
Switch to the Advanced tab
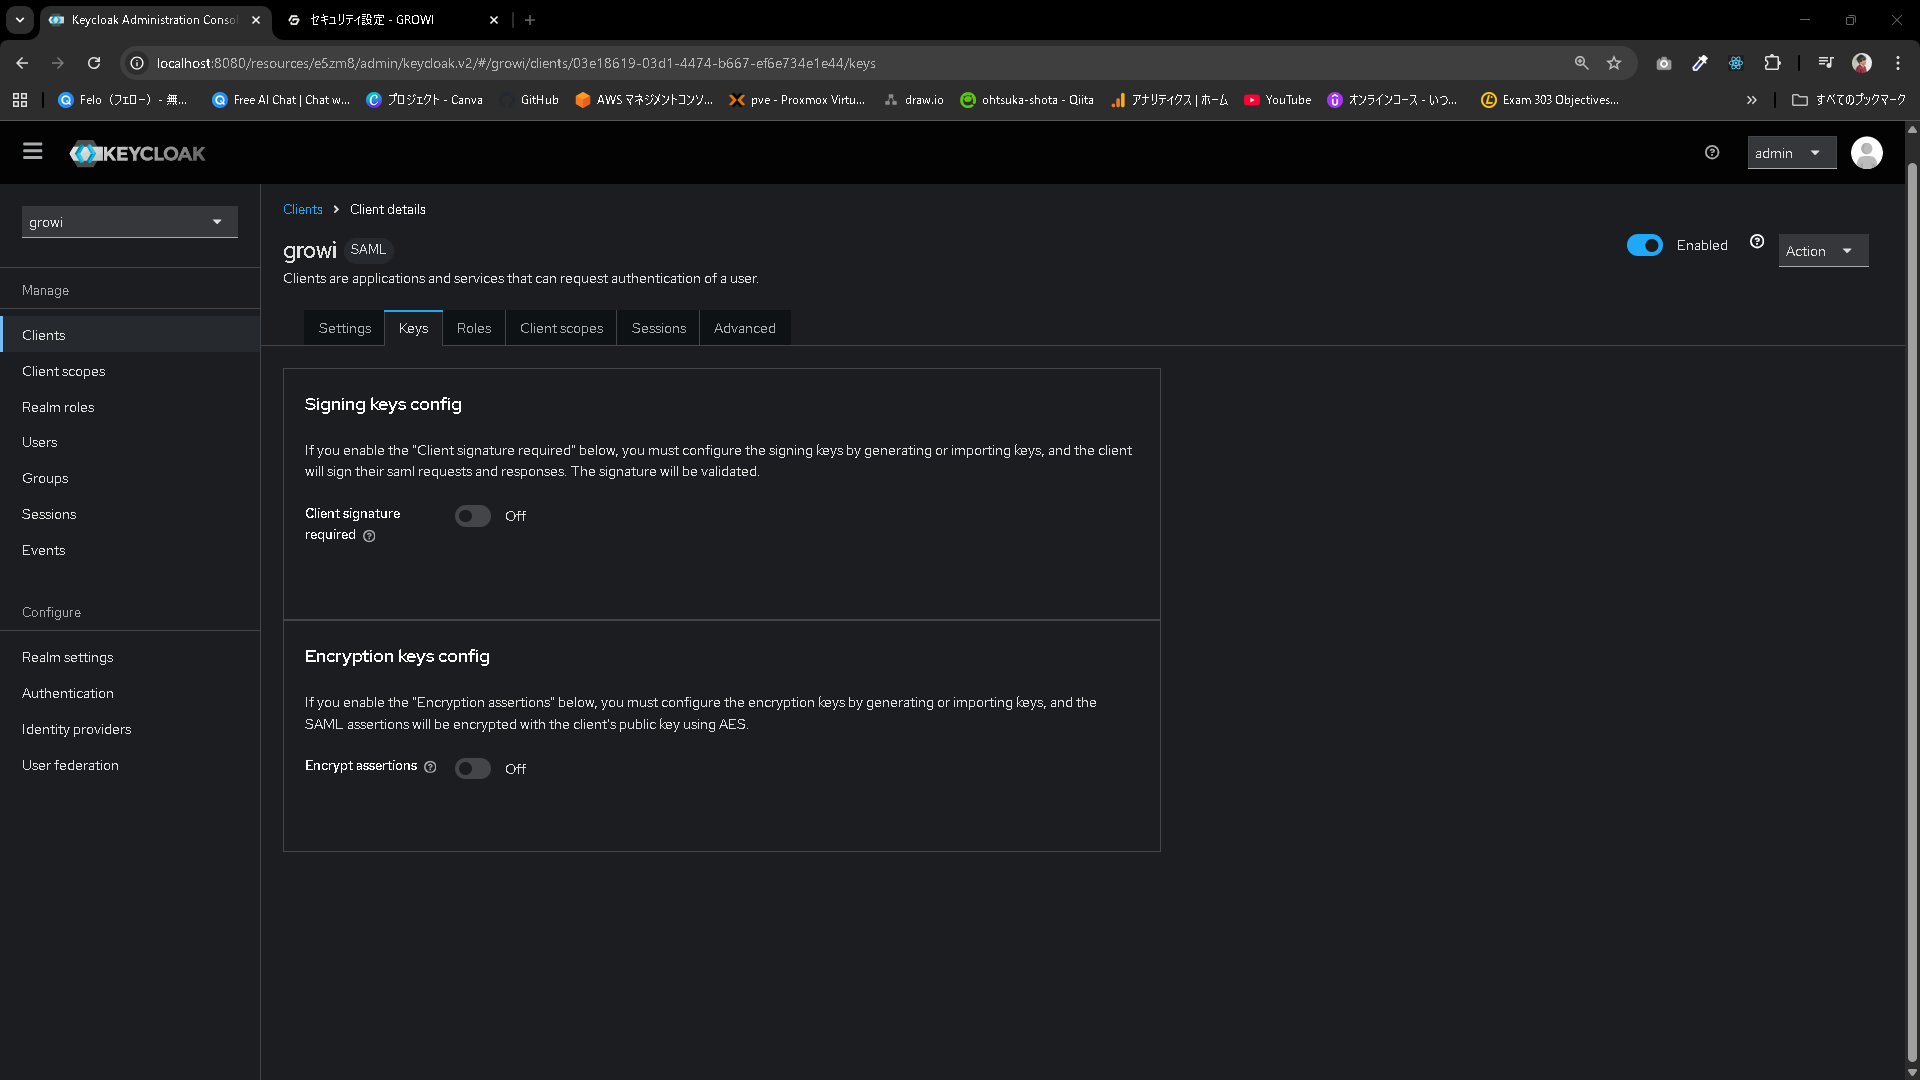[744, 328]
